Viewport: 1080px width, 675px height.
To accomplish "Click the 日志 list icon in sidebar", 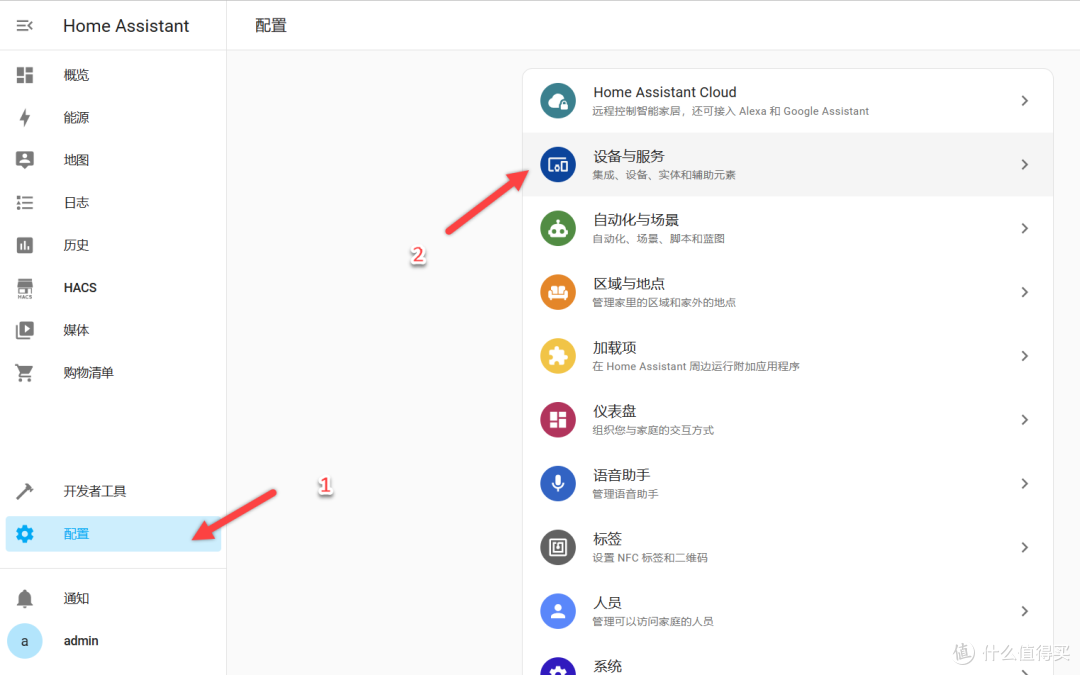I will tap(25, 202).
